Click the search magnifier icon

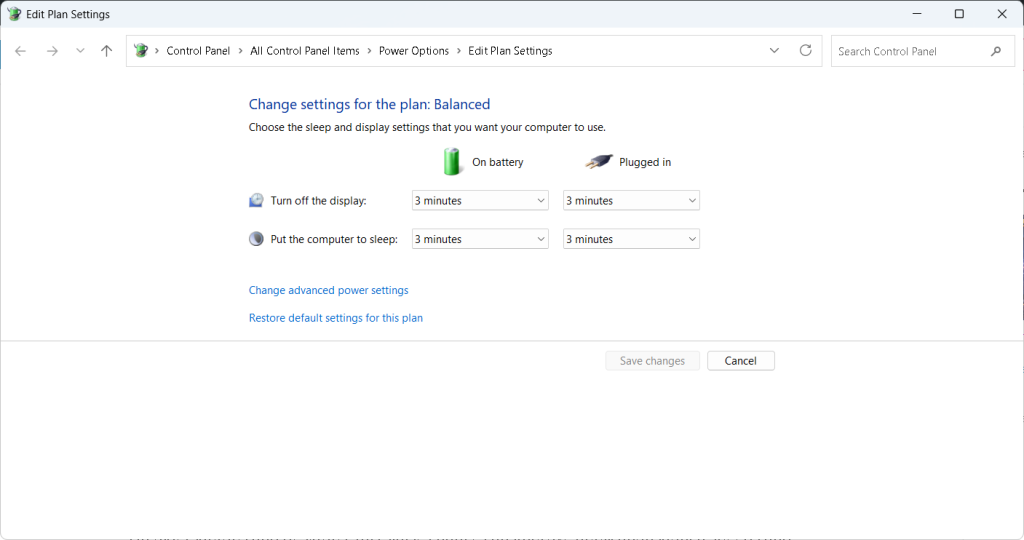996,51
